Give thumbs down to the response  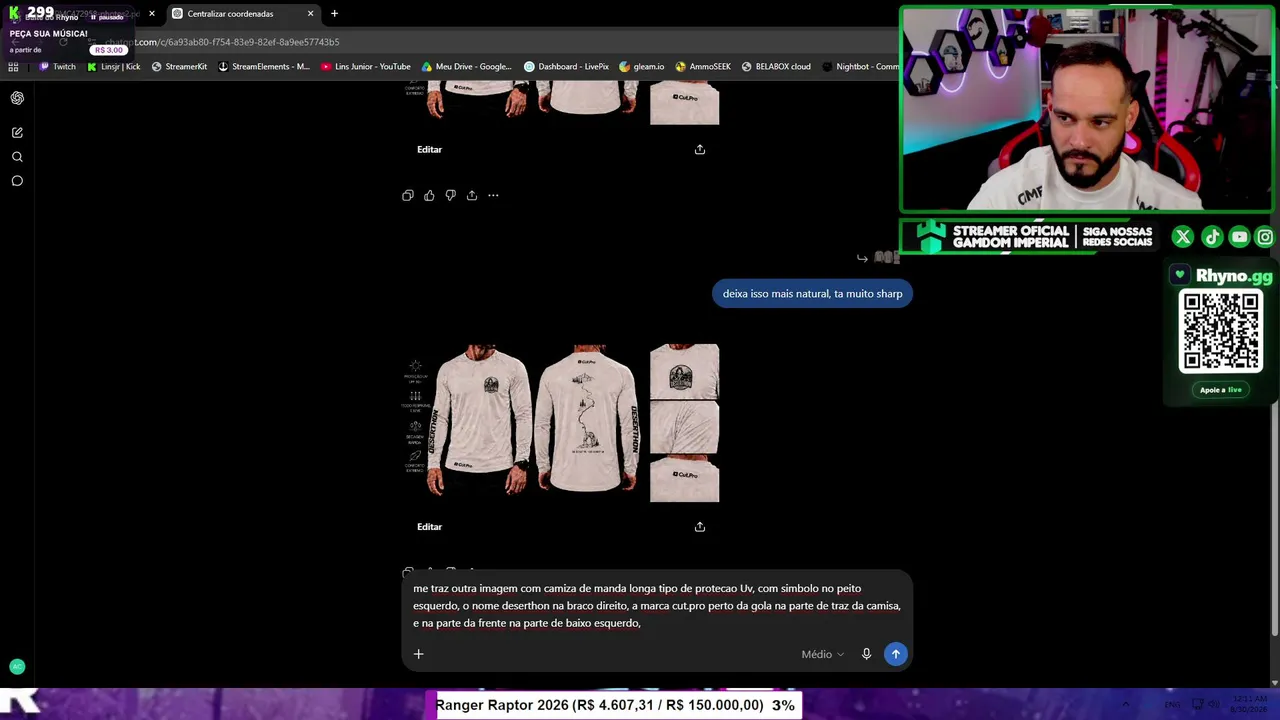click(x=450, y=195)
